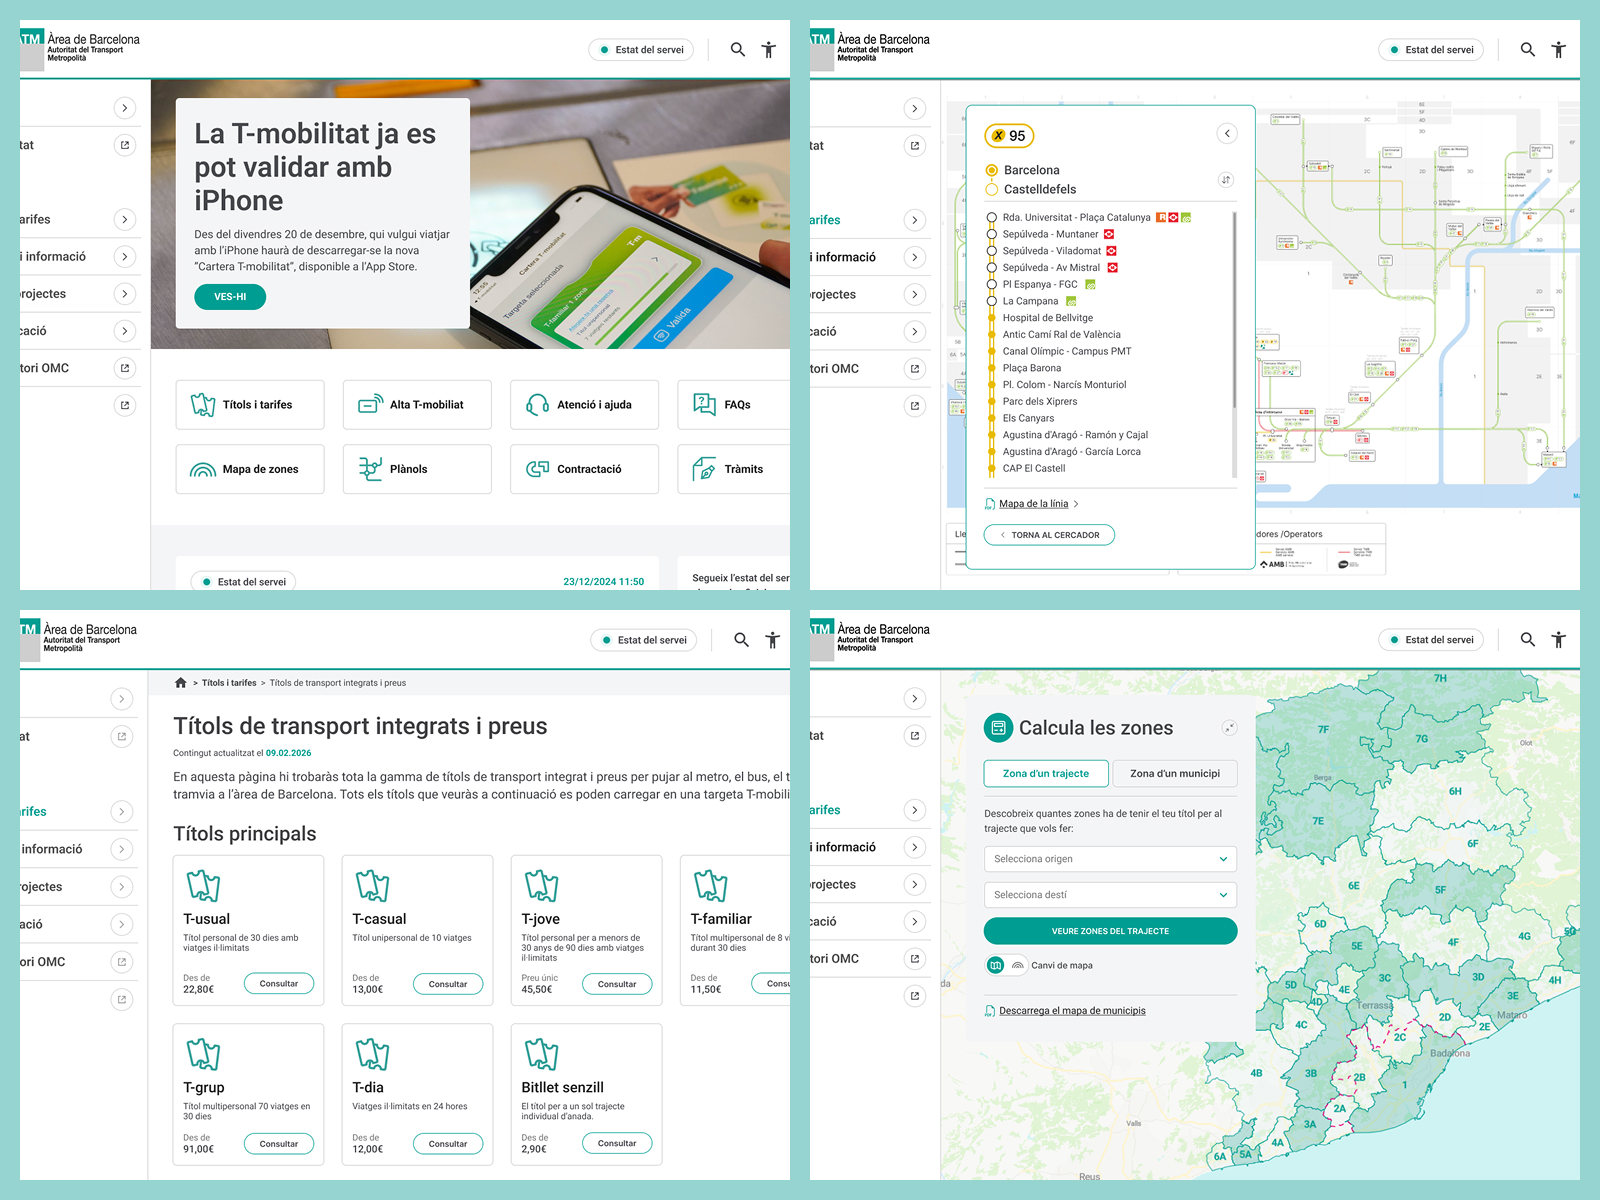Viewport: 1600px width, 1200px height.
Task: Click Consultar on the T-usual card
Action: pyautogui.click(x=279, y=984)
